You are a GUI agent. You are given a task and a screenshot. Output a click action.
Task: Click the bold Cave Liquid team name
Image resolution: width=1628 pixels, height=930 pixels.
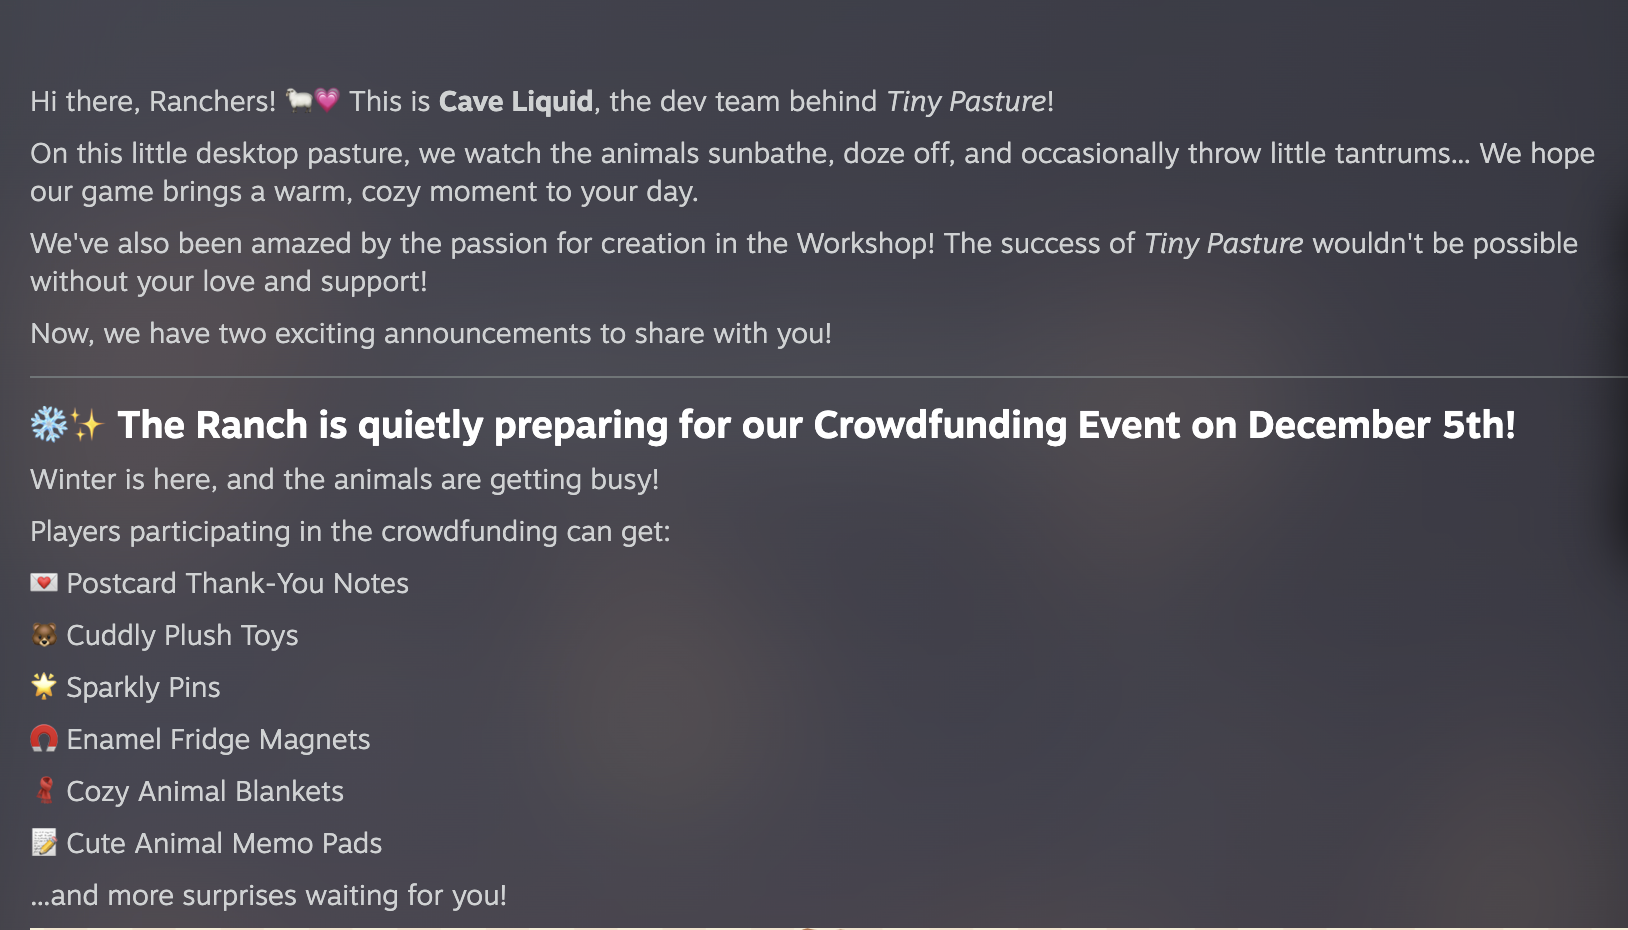(x=516, y=102)
